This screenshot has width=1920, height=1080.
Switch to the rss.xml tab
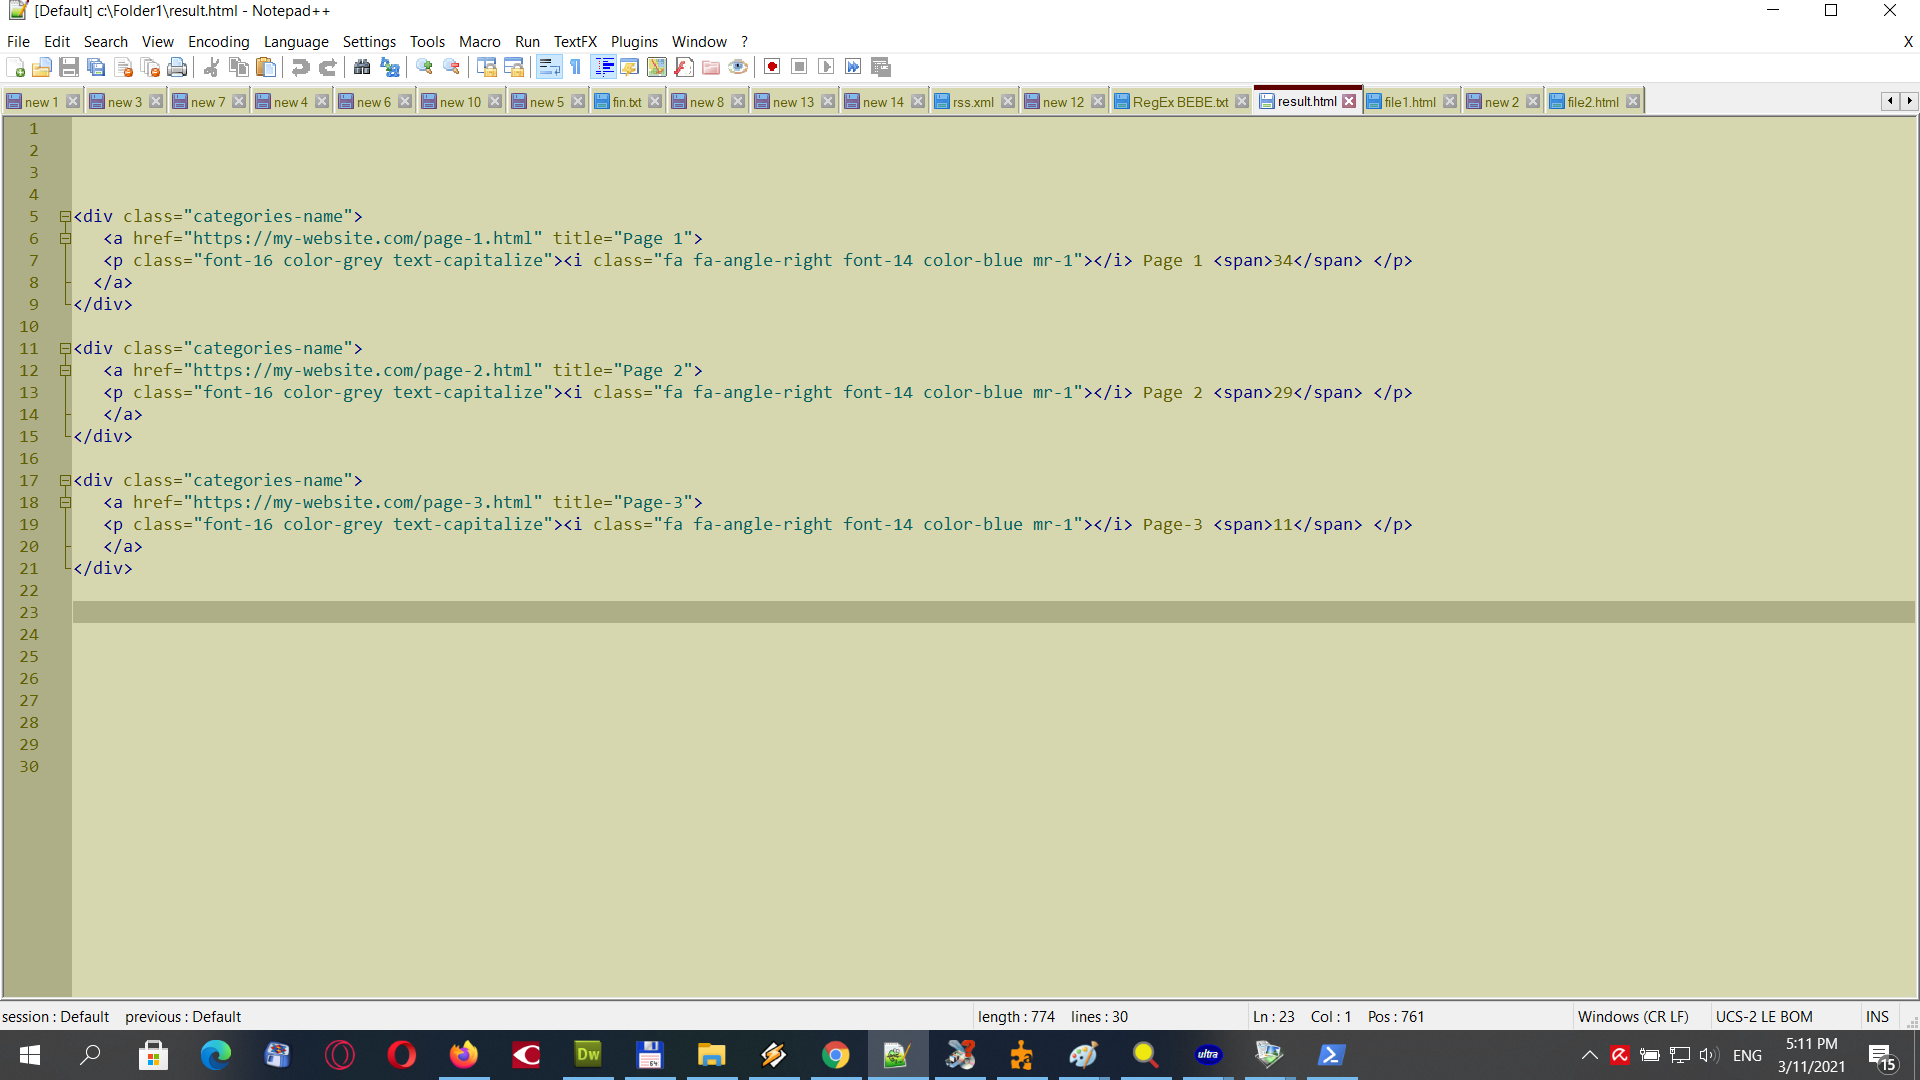coord(973,102)
